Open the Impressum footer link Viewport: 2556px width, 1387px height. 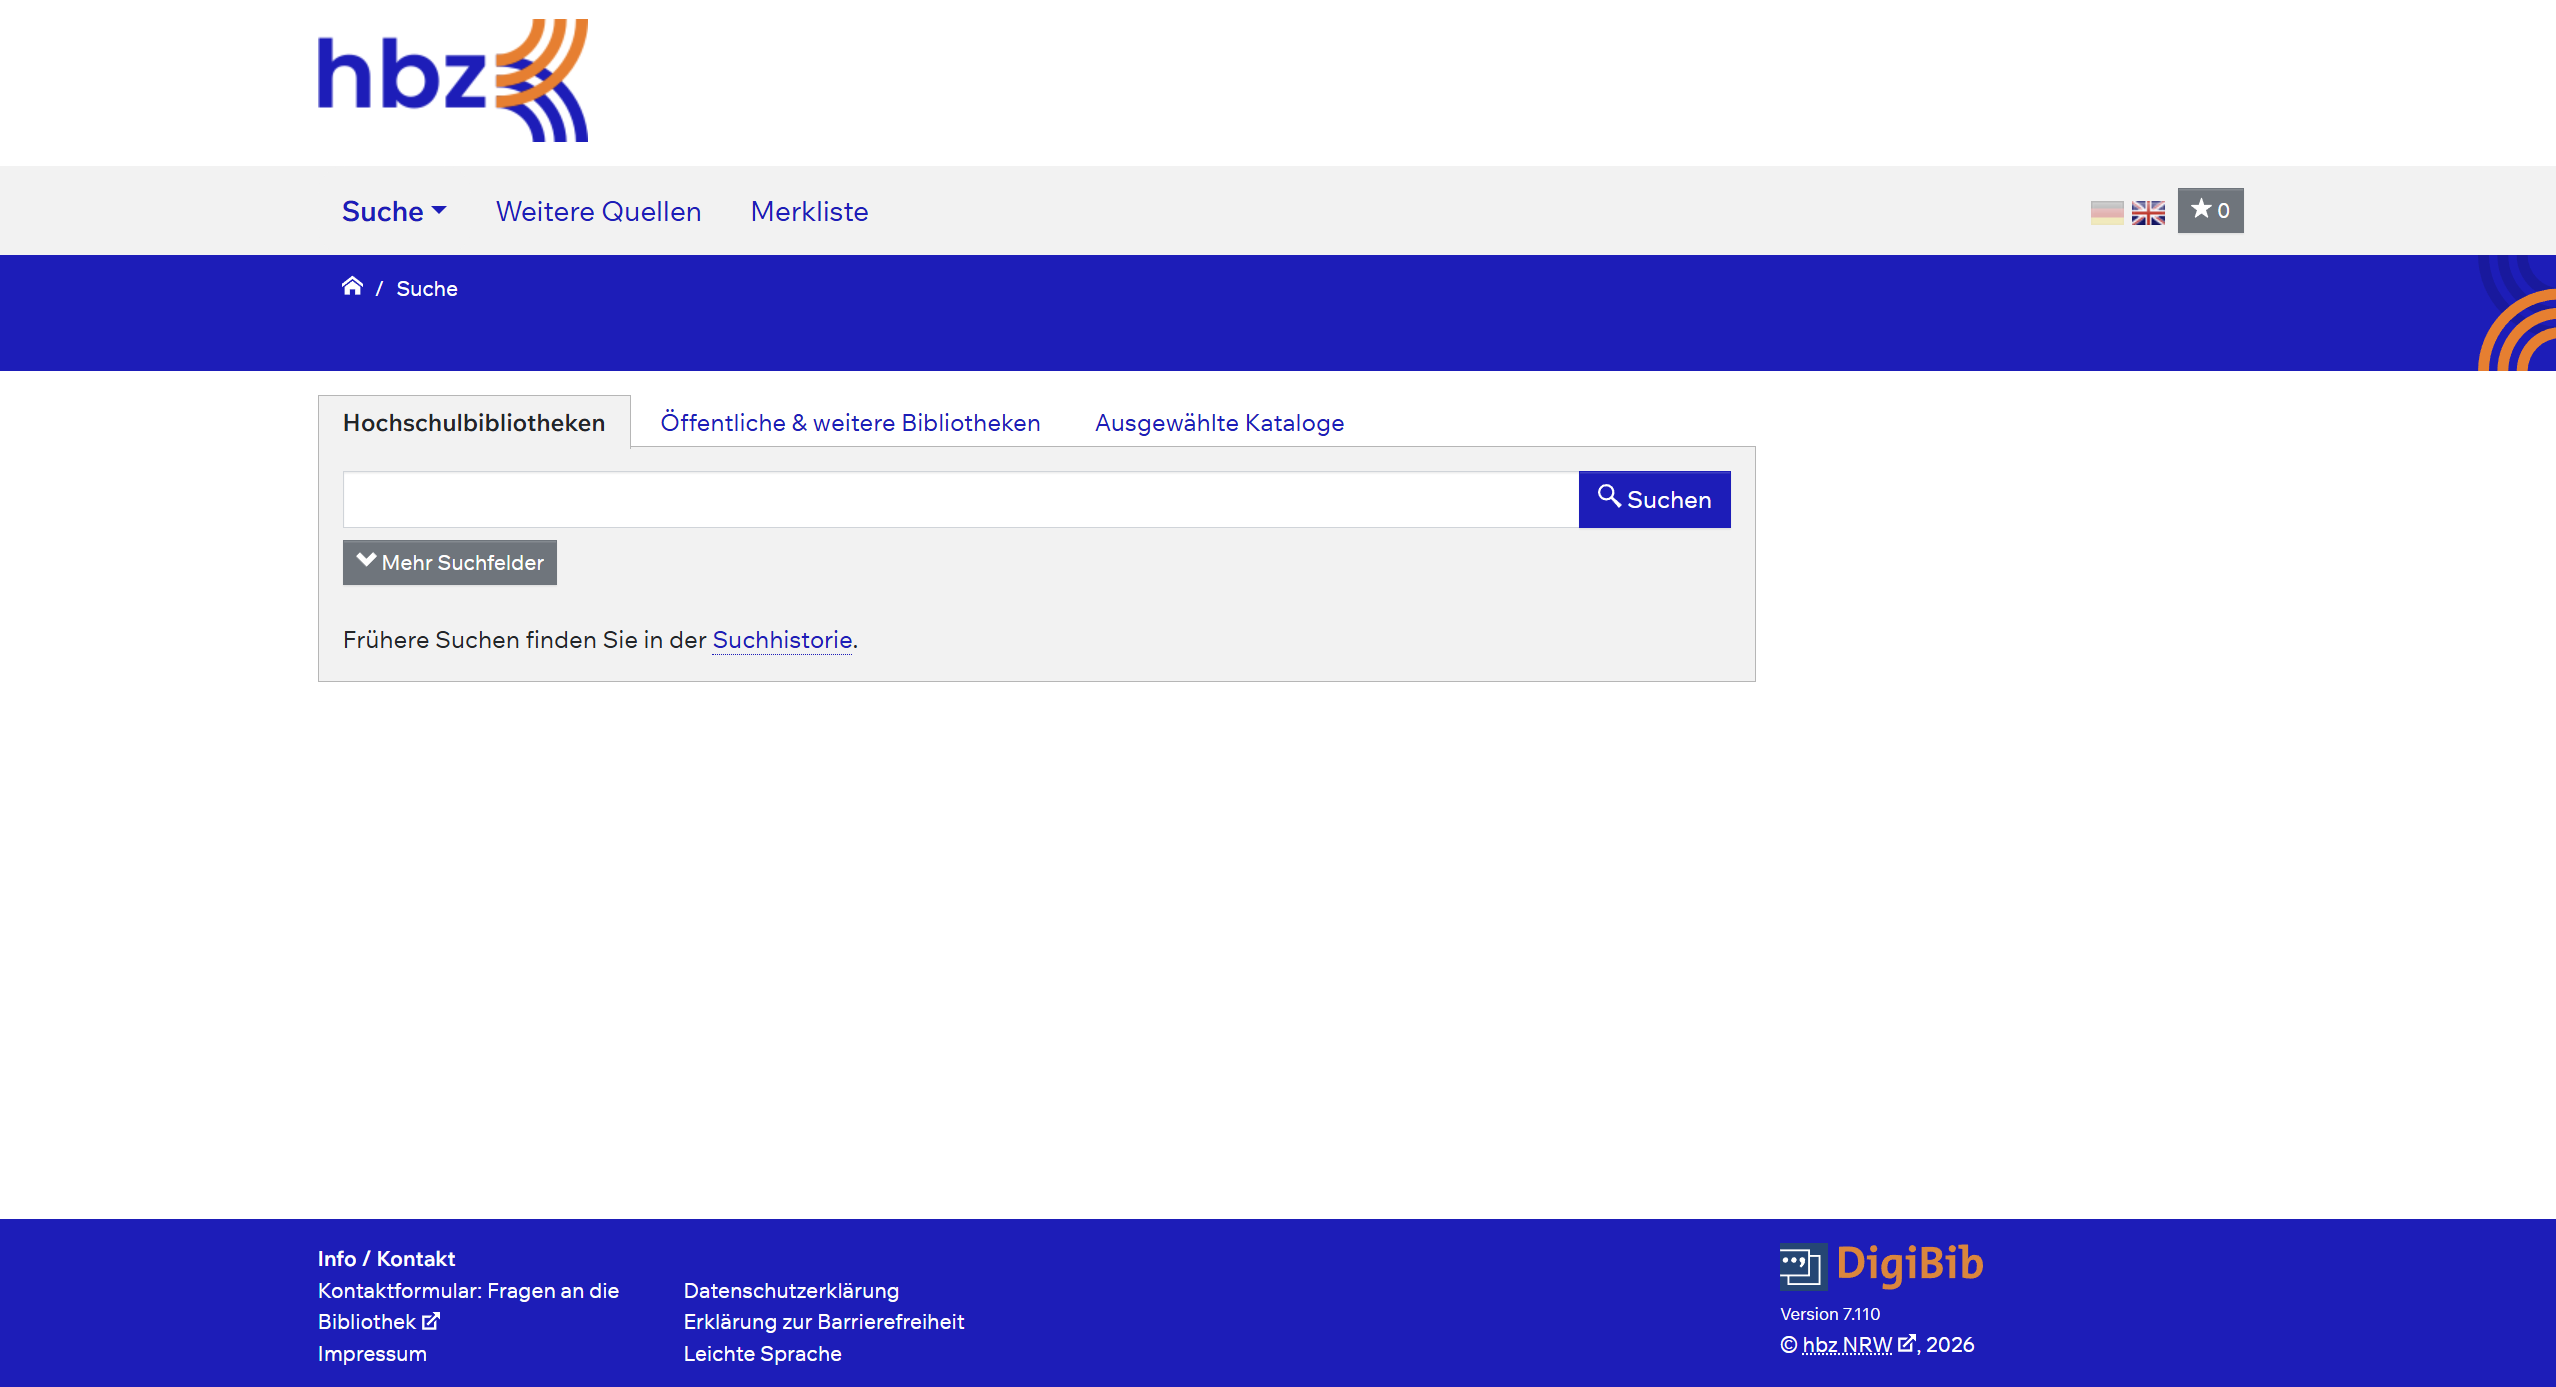372,1353
